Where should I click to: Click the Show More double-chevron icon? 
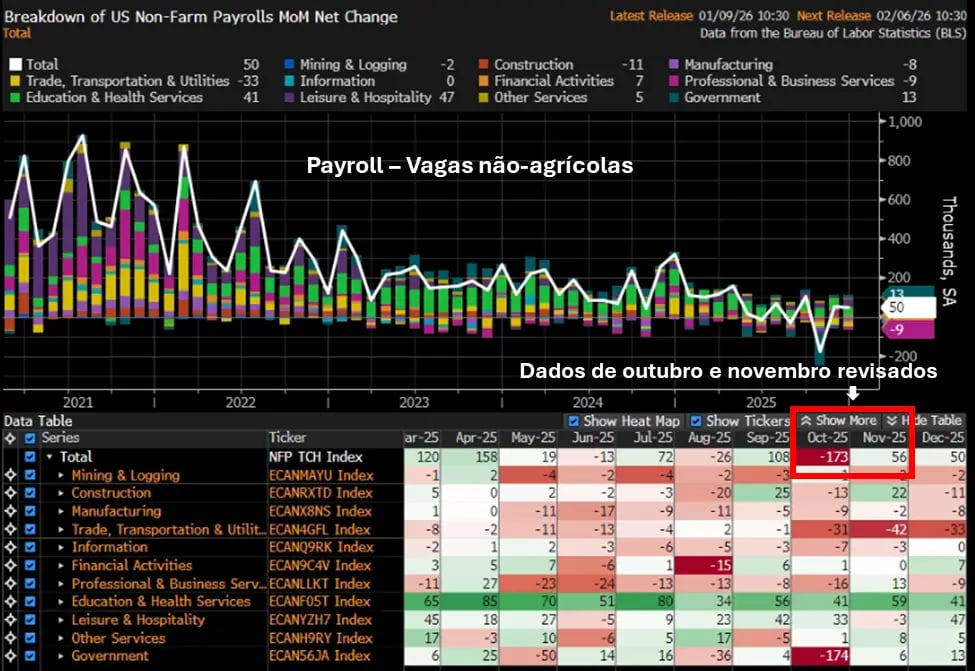pos(806,421)
